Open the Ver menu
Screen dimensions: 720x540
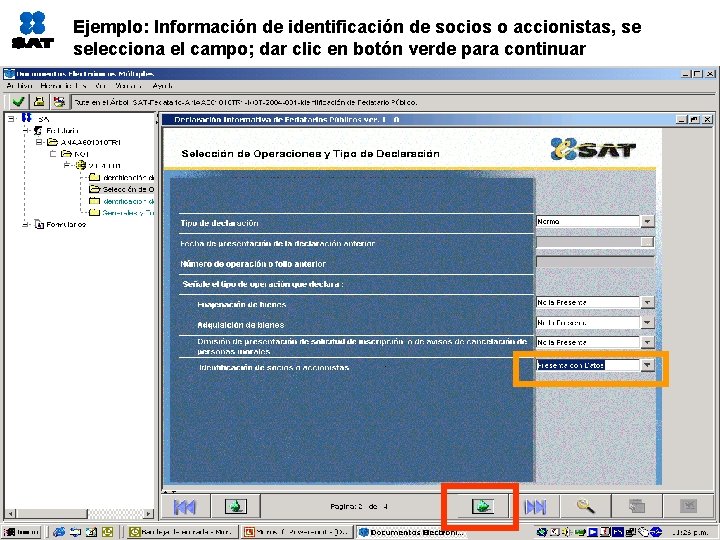click(x=101, y=86)
